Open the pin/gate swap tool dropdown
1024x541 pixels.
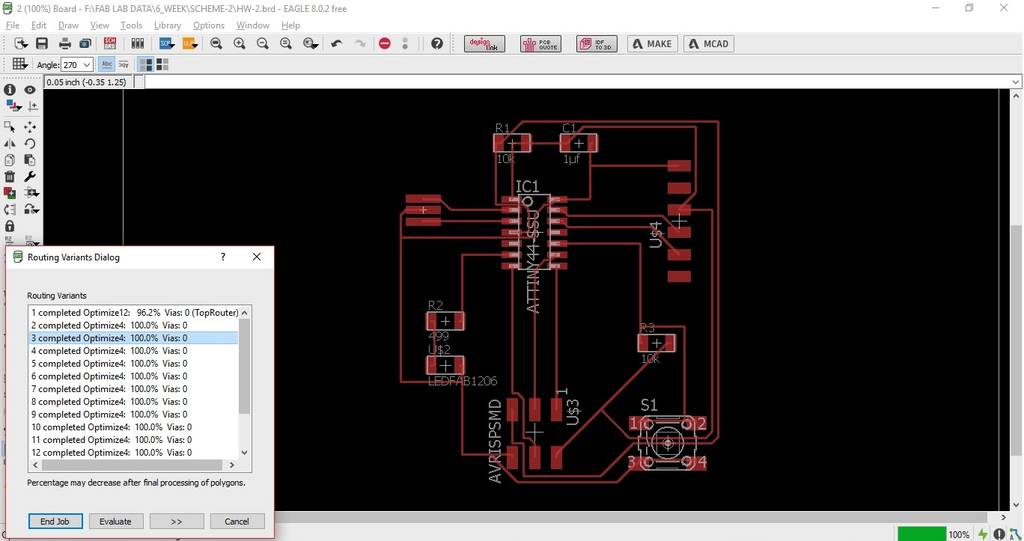click(31, 193)
